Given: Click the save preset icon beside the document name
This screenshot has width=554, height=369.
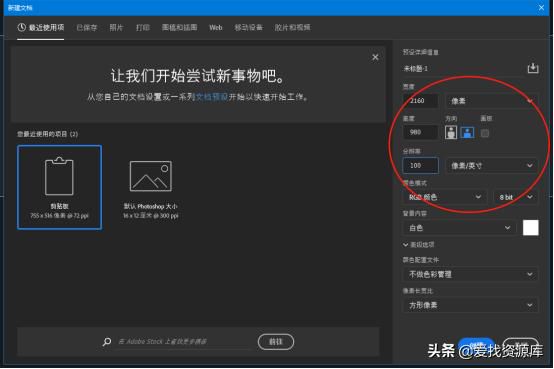Looking at the screenshot, I should pos(533,68).
